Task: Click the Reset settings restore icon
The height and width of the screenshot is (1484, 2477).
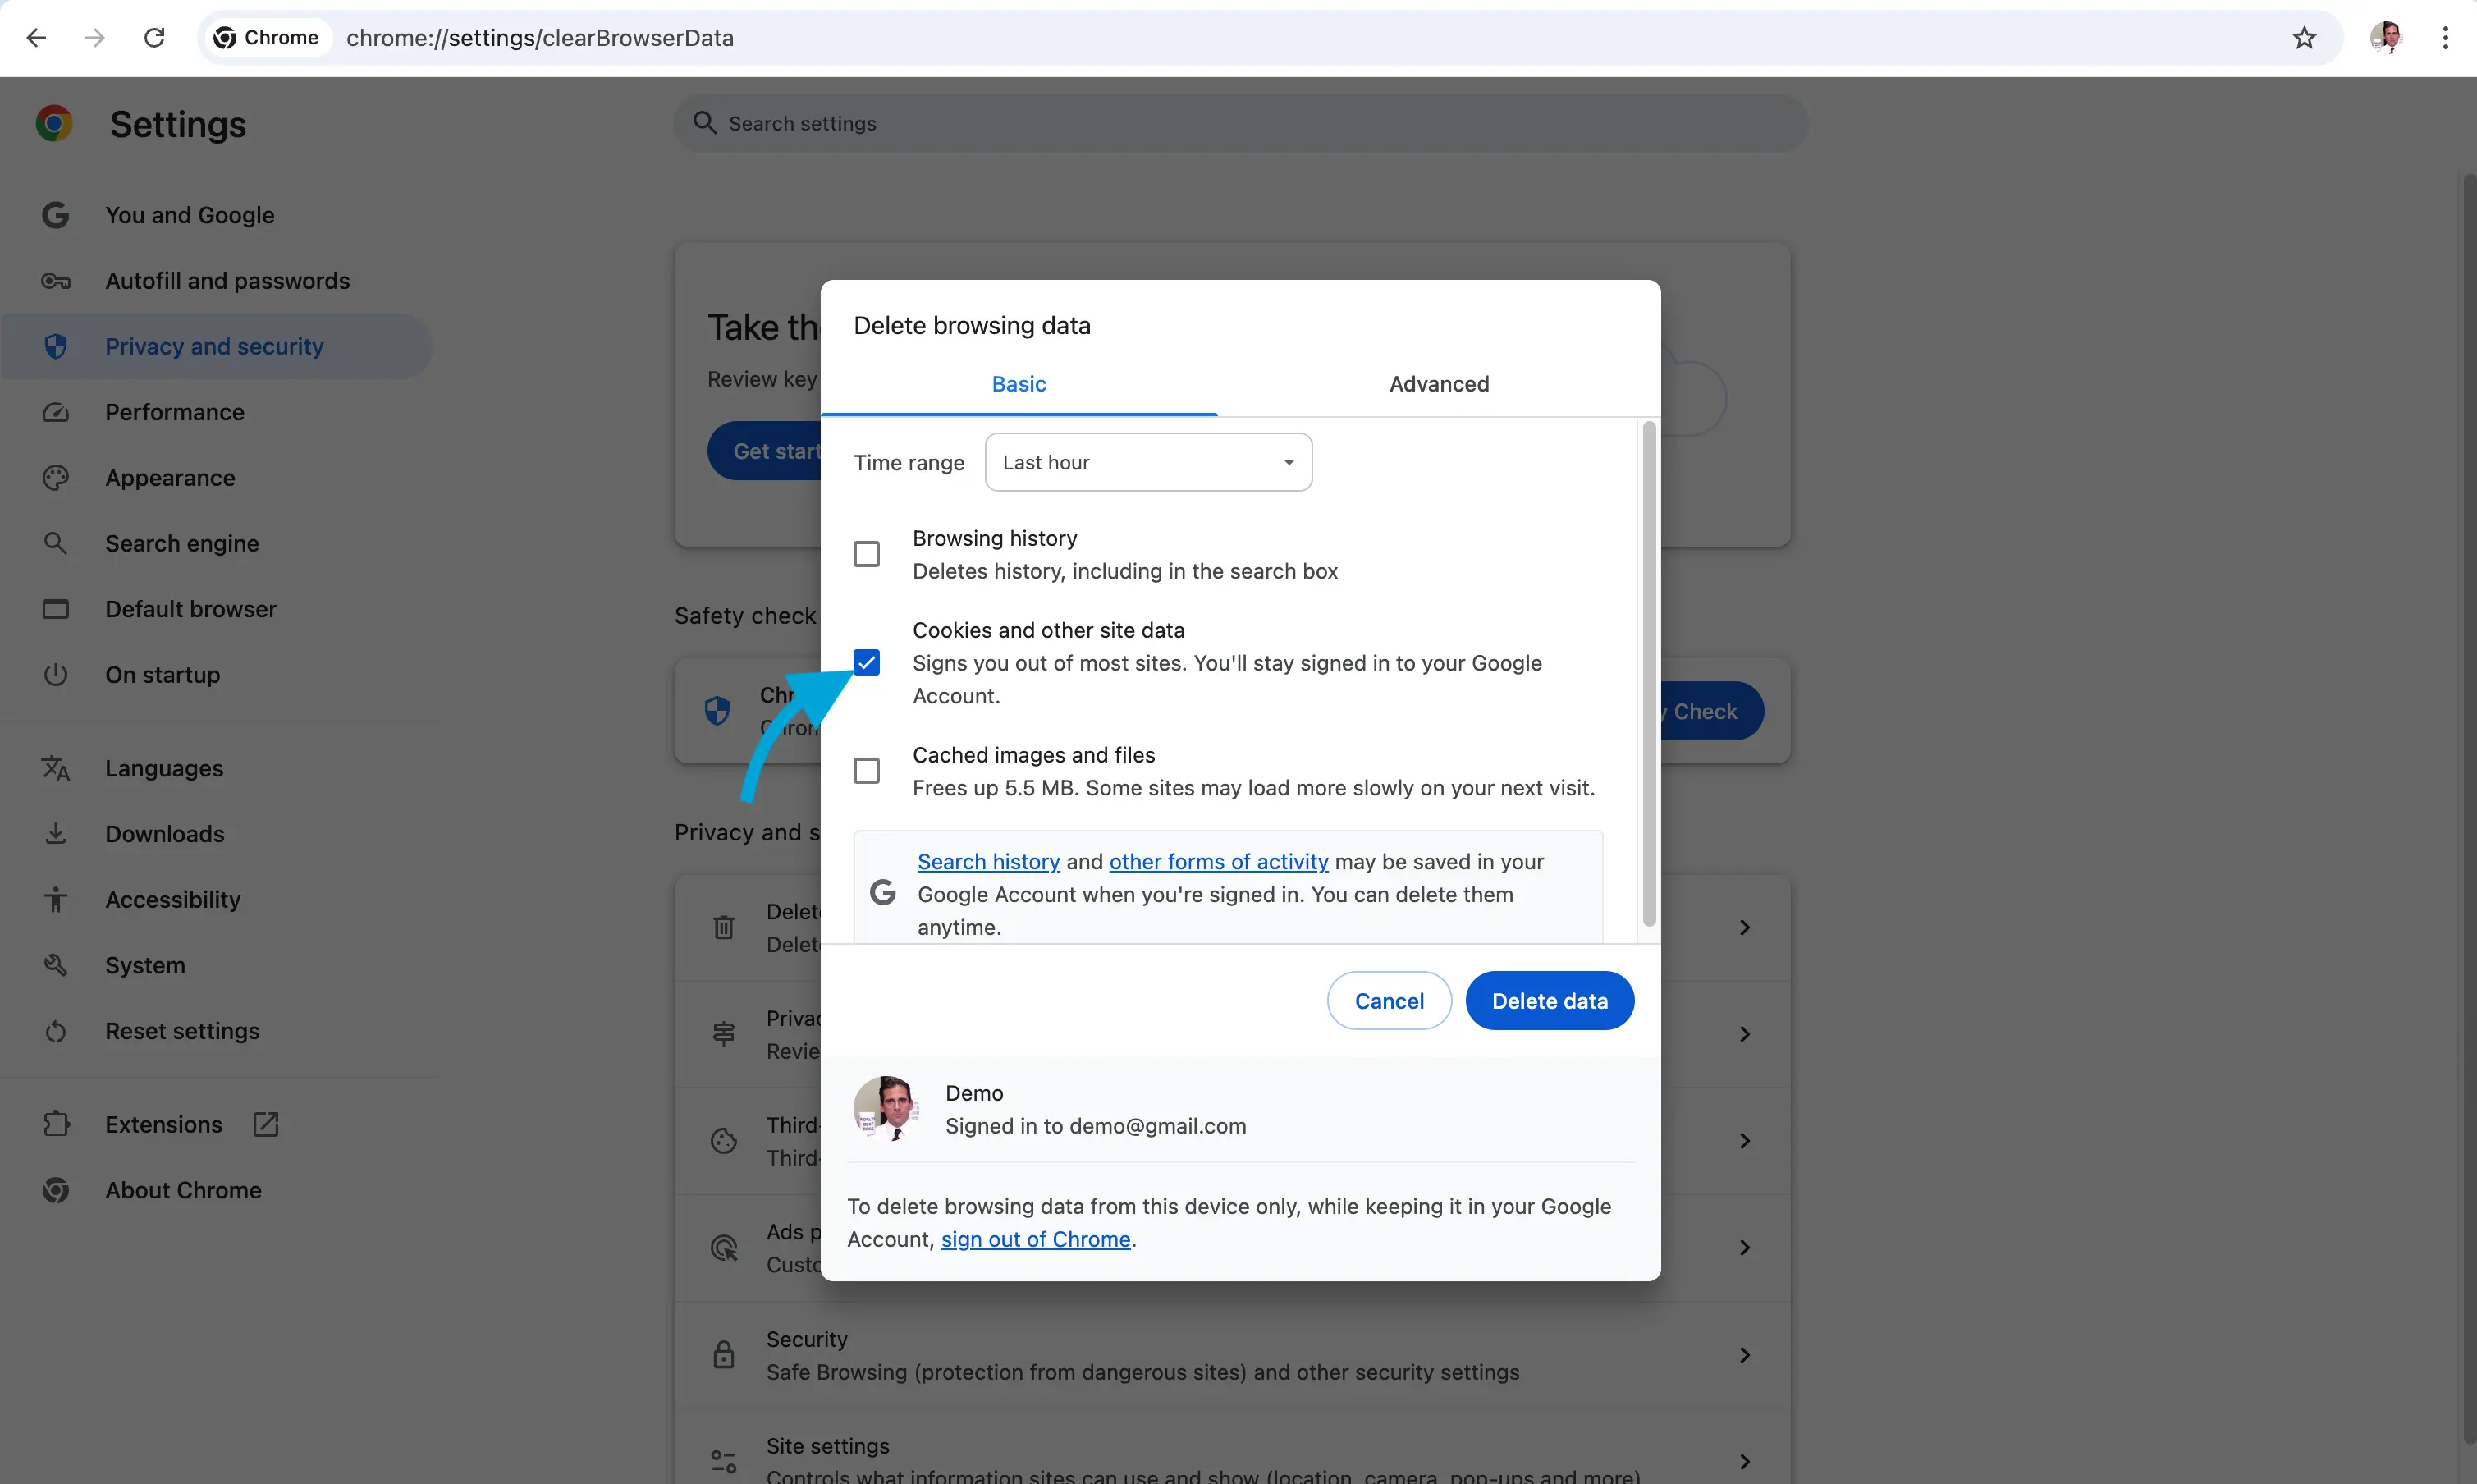Action: pos(56,1031)
